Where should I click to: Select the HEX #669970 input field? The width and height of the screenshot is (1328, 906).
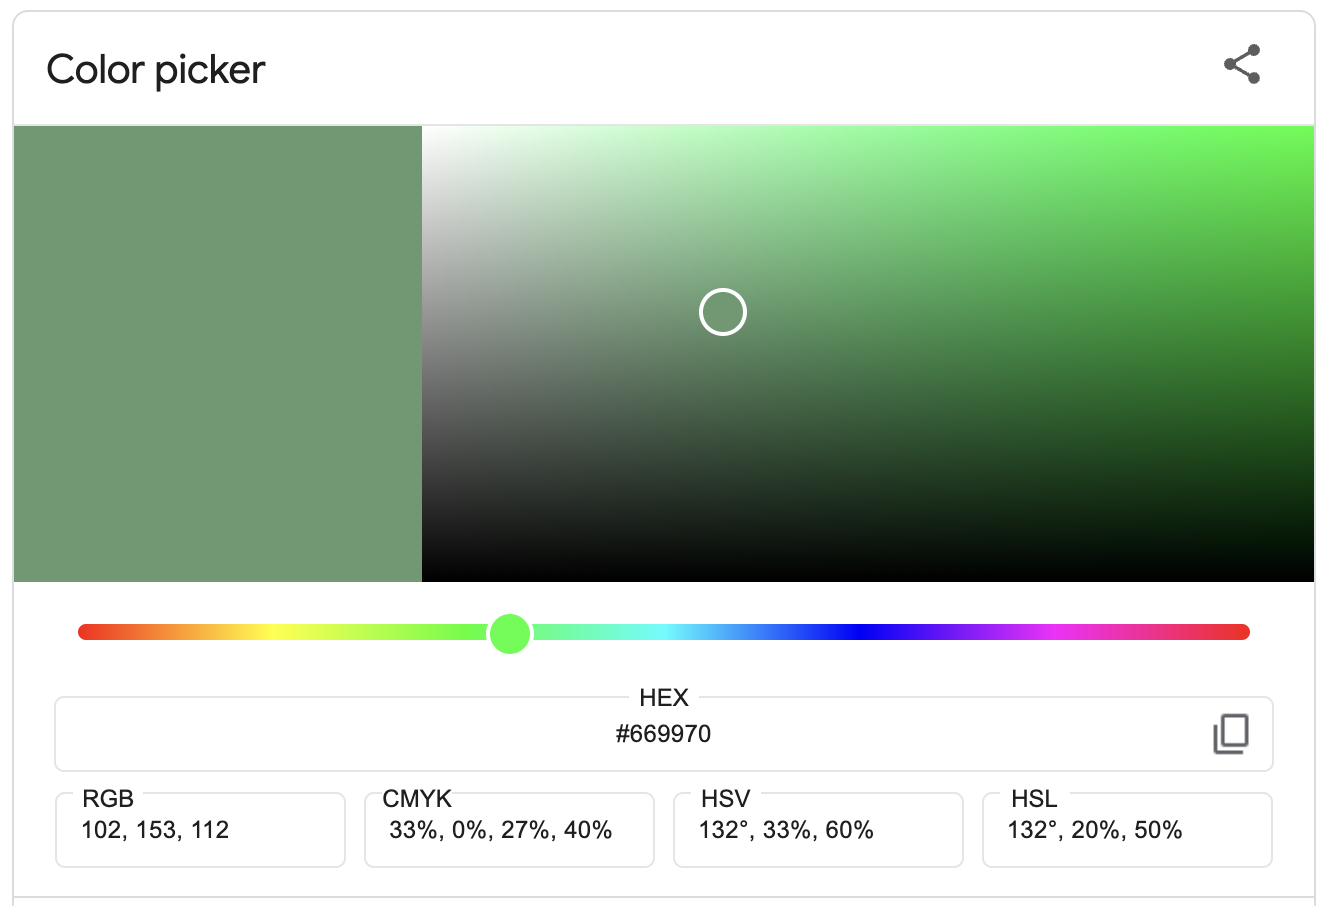[x=663, y=734]
